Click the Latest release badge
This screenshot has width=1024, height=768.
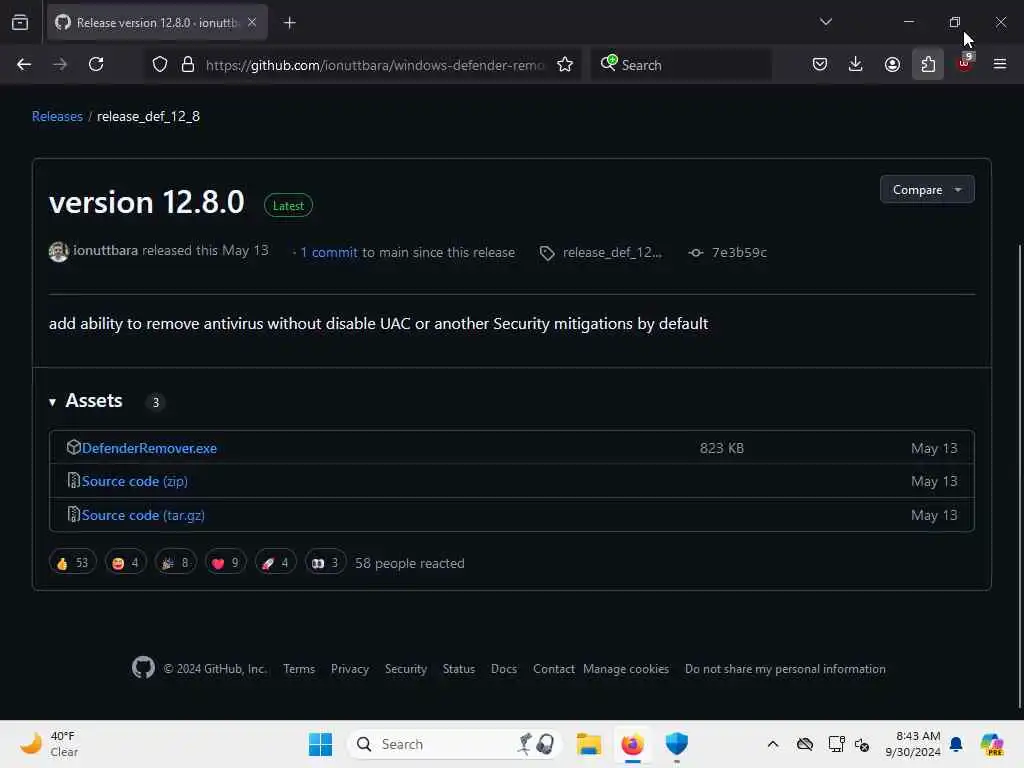288,205
